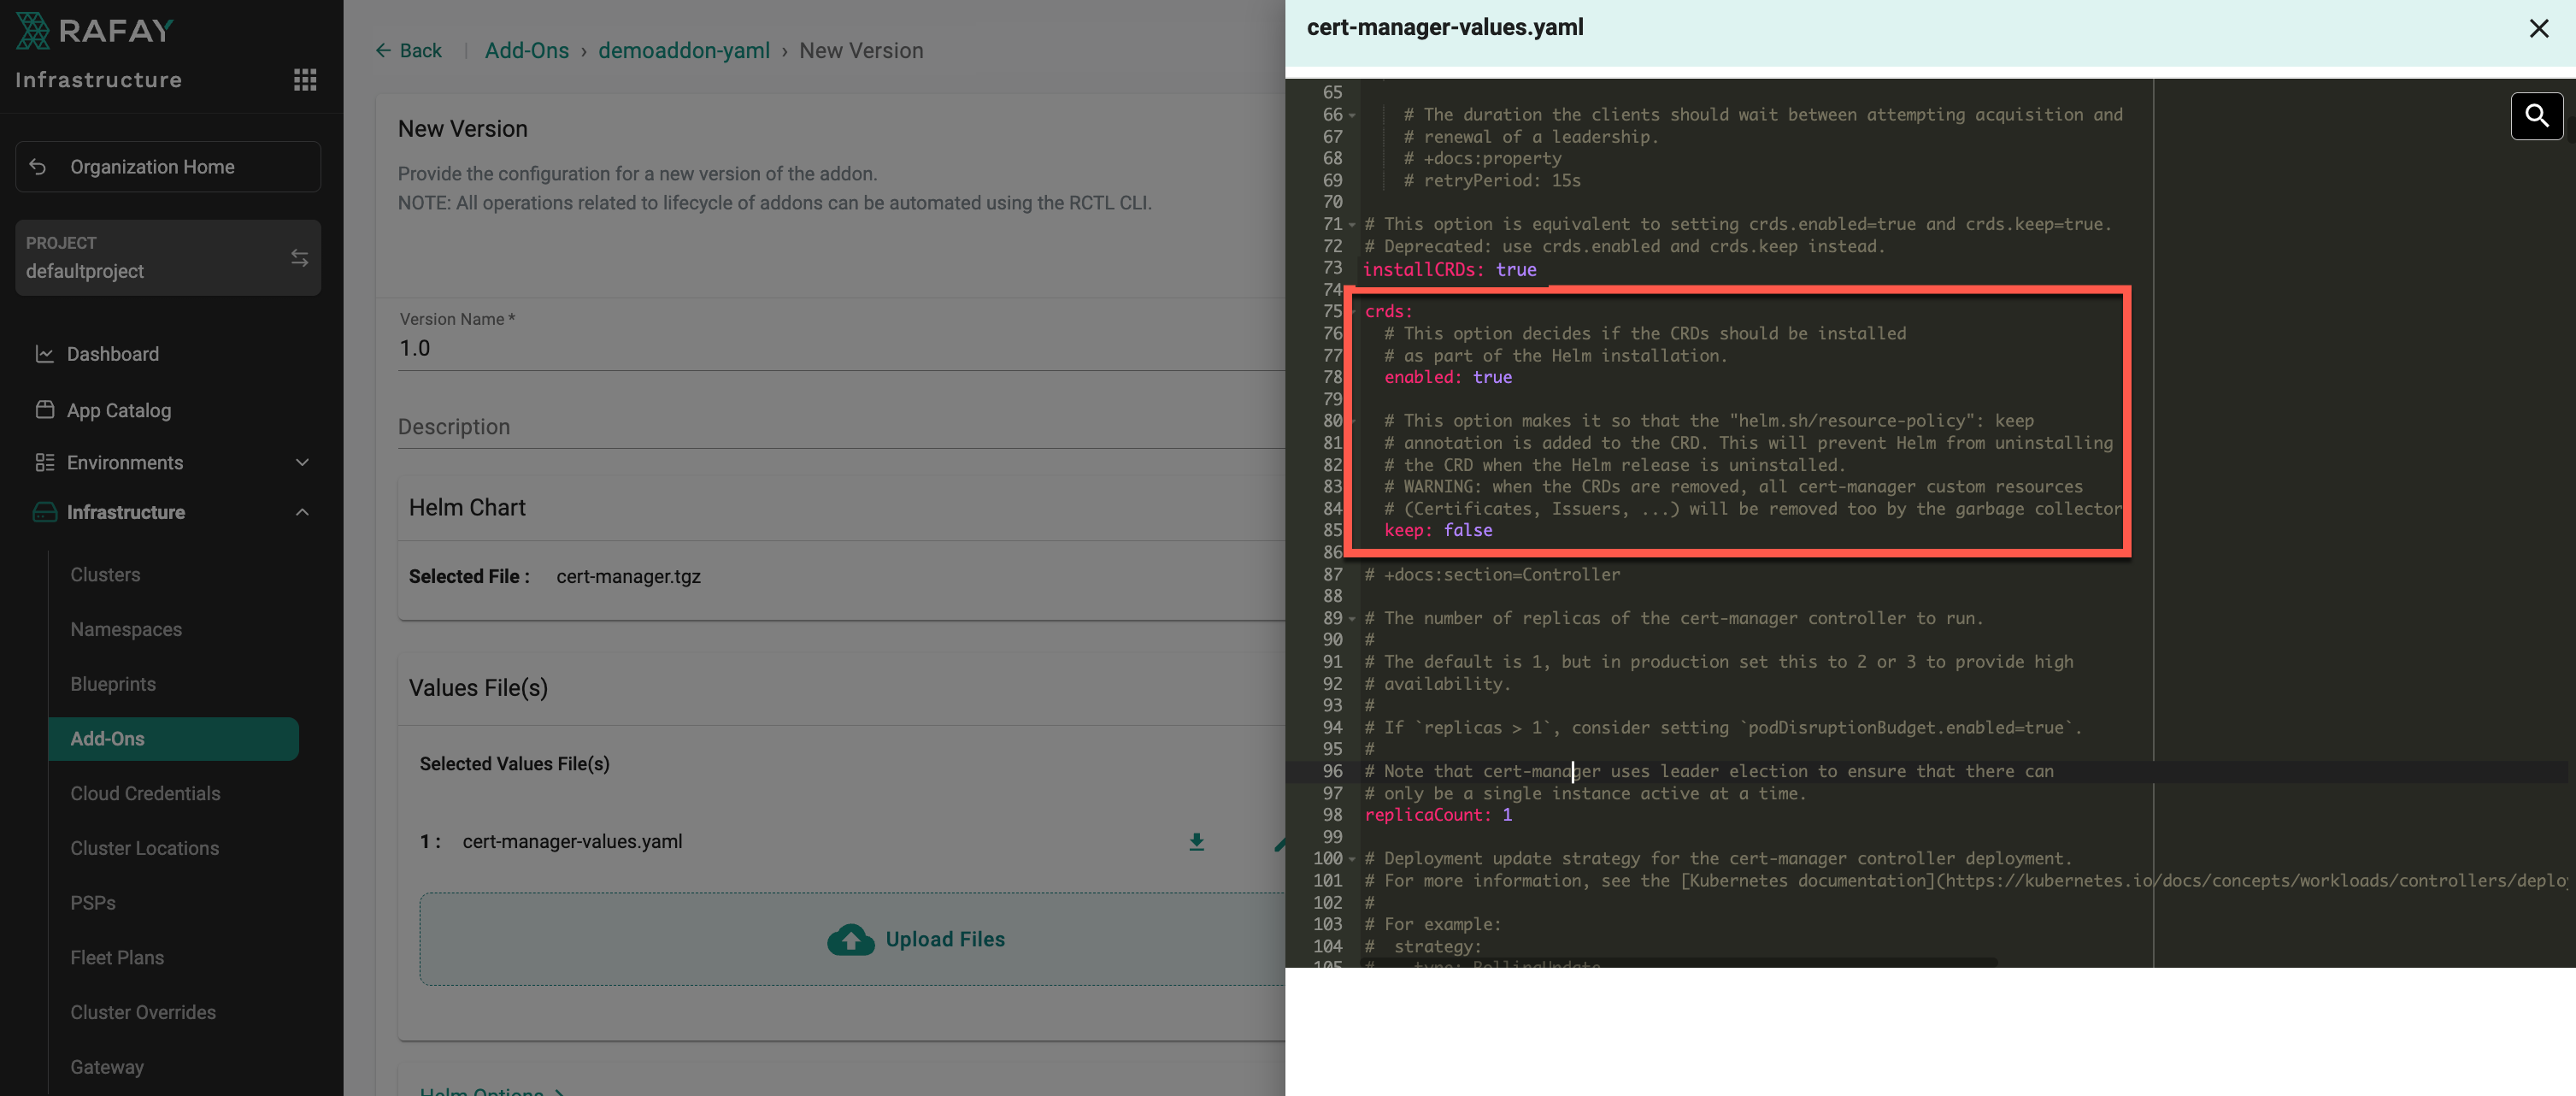Close the cert-manager-values.yaml panel
This screenshot has height=1096, width=2576.
point(2539,28)
